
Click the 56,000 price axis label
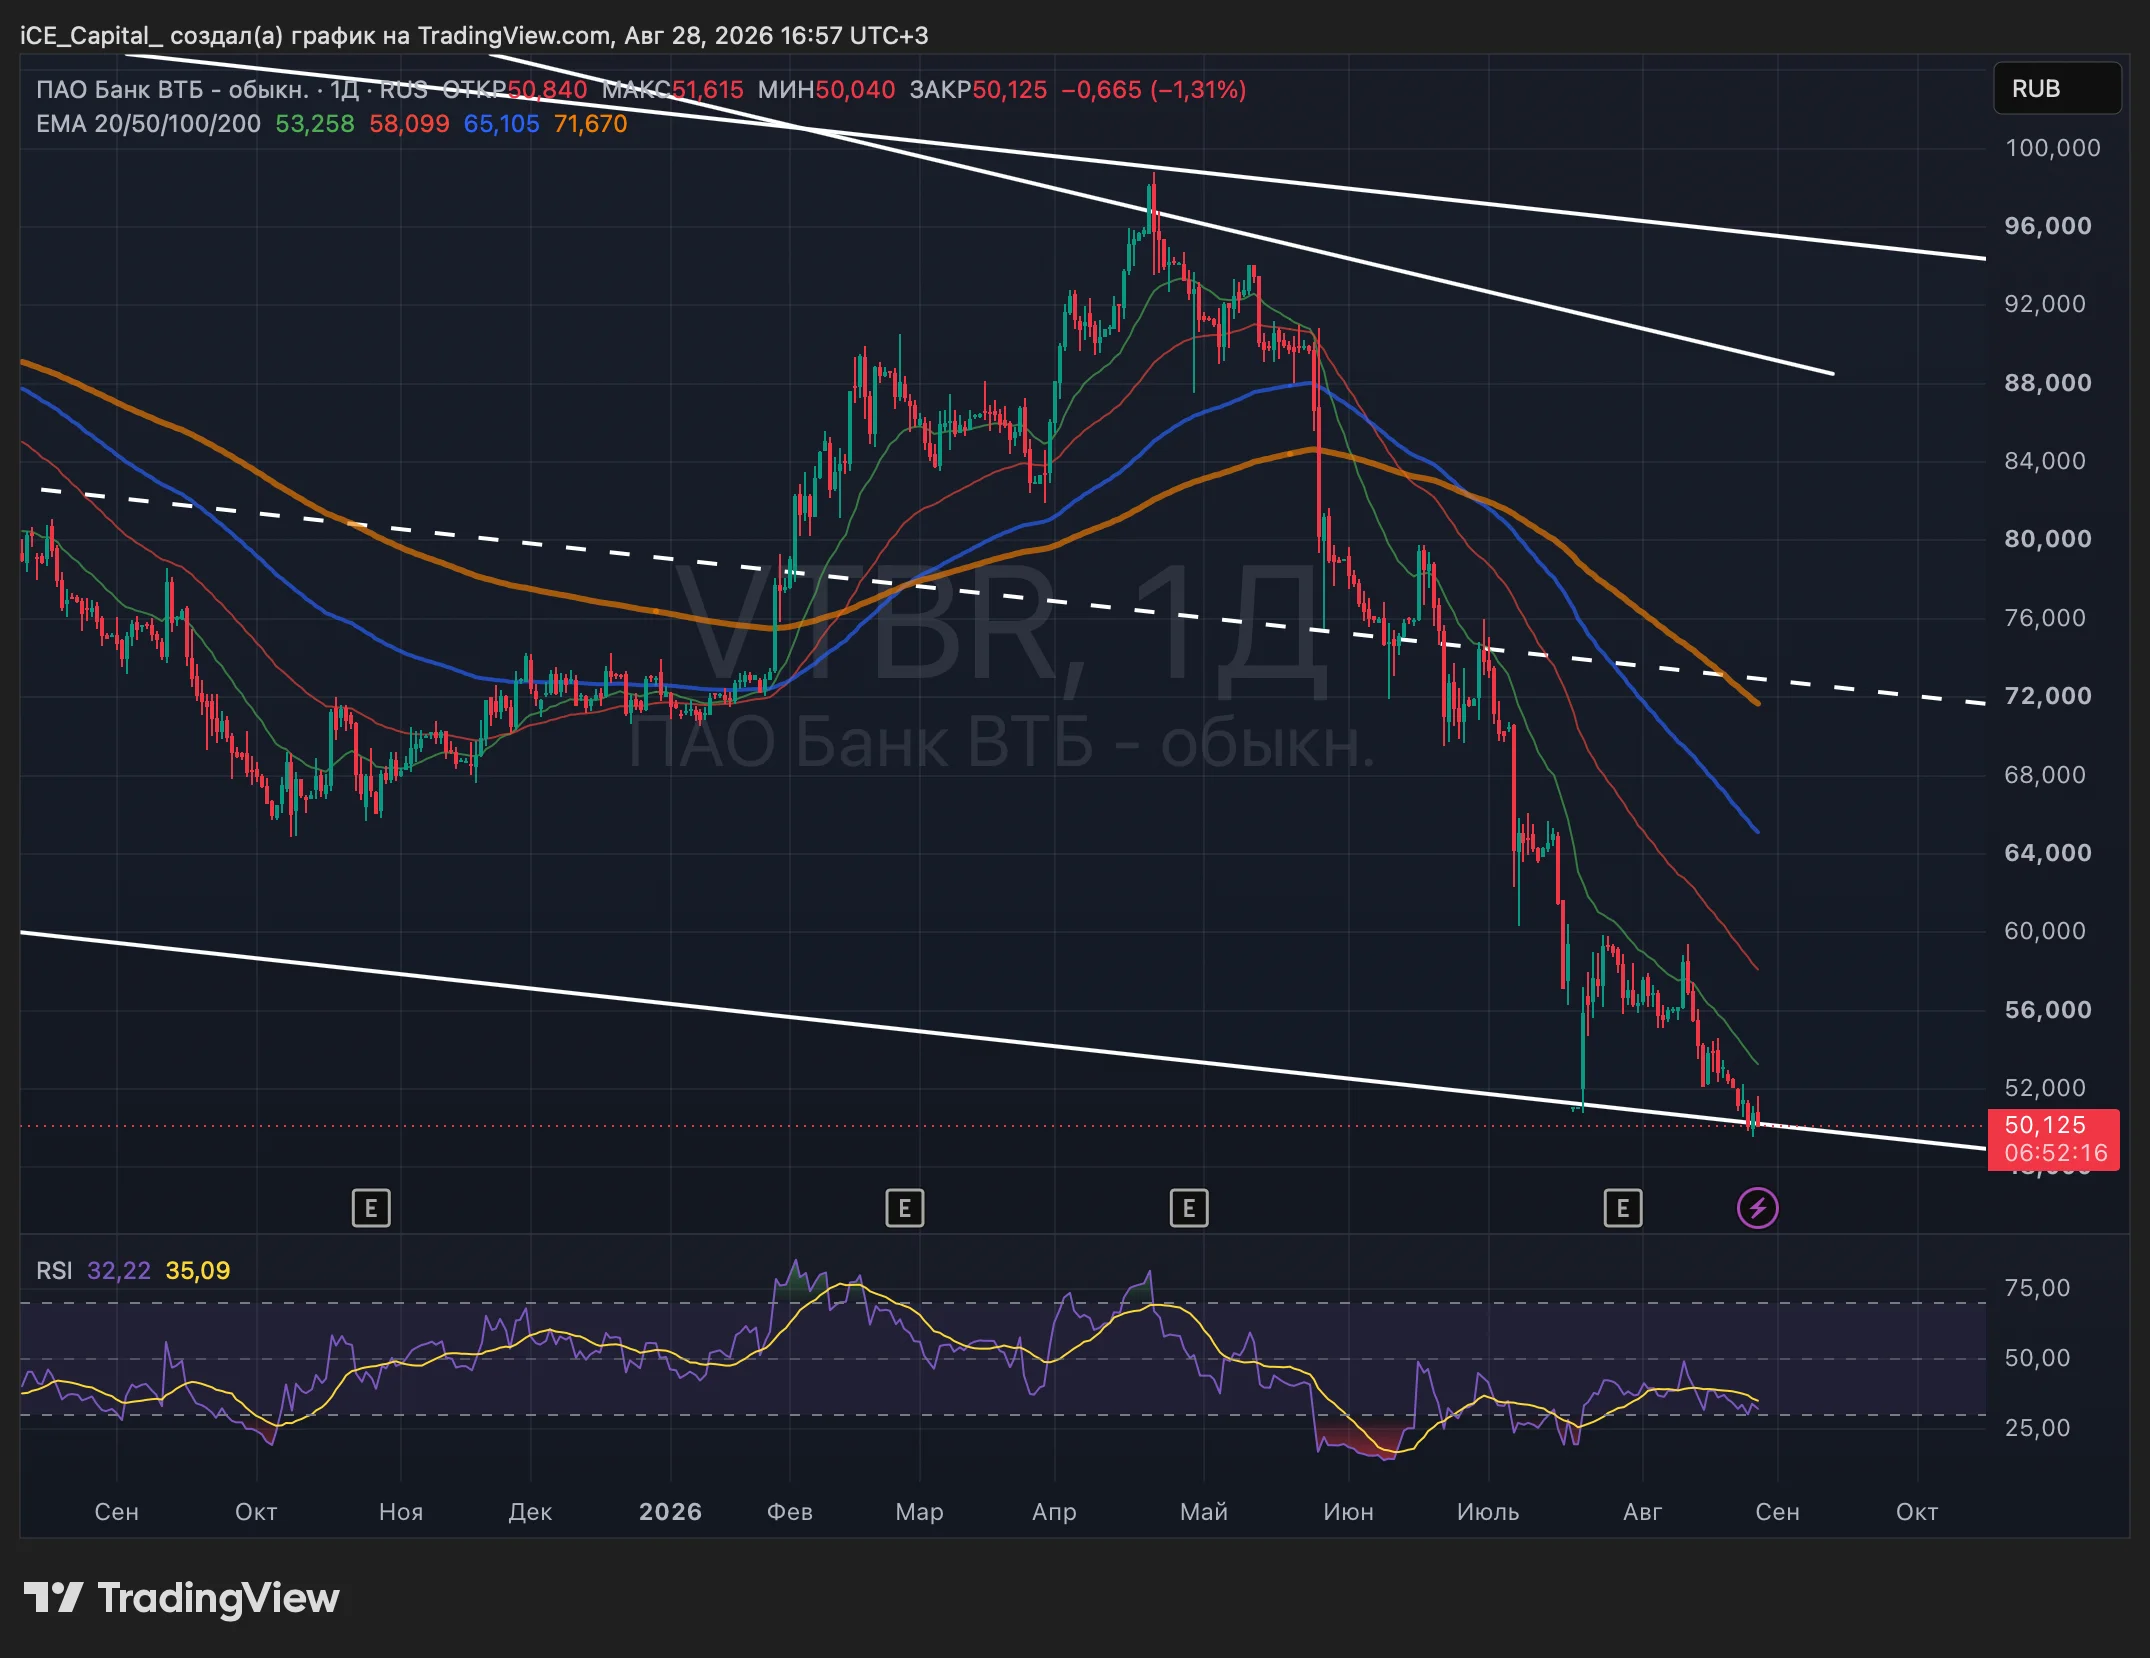(x=2048, y=1010)
